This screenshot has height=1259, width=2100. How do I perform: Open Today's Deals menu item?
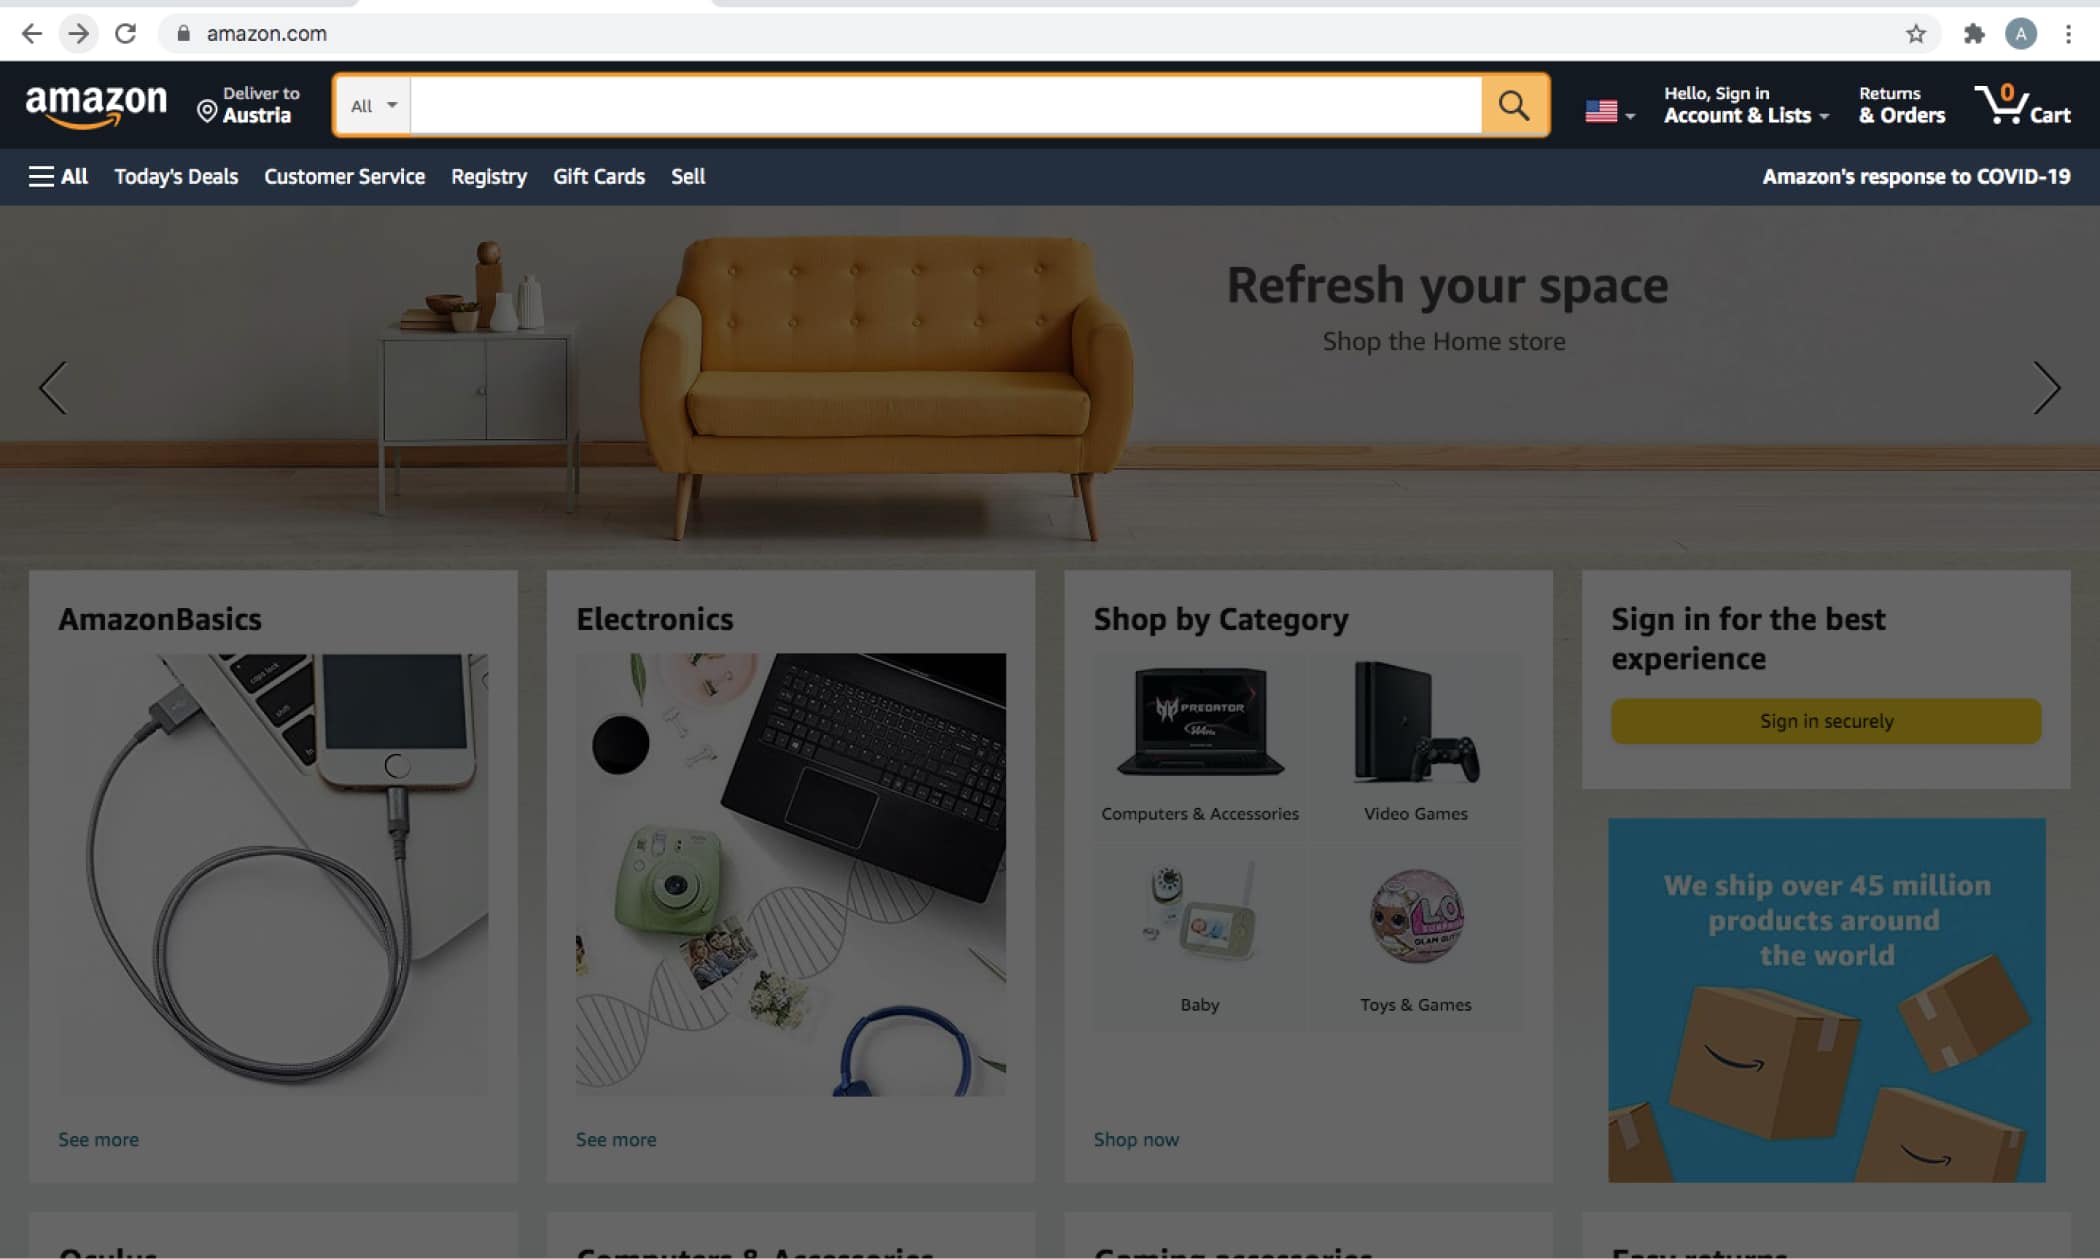pos(175,175)
